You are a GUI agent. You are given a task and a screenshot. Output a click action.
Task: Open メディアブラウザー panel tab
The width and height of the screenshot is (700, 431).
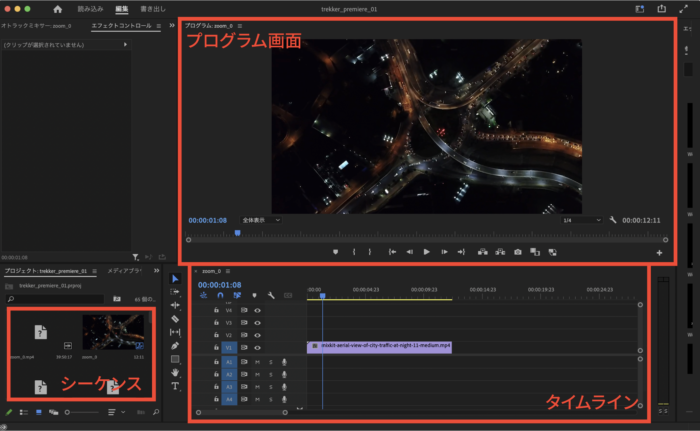[125, 271]
